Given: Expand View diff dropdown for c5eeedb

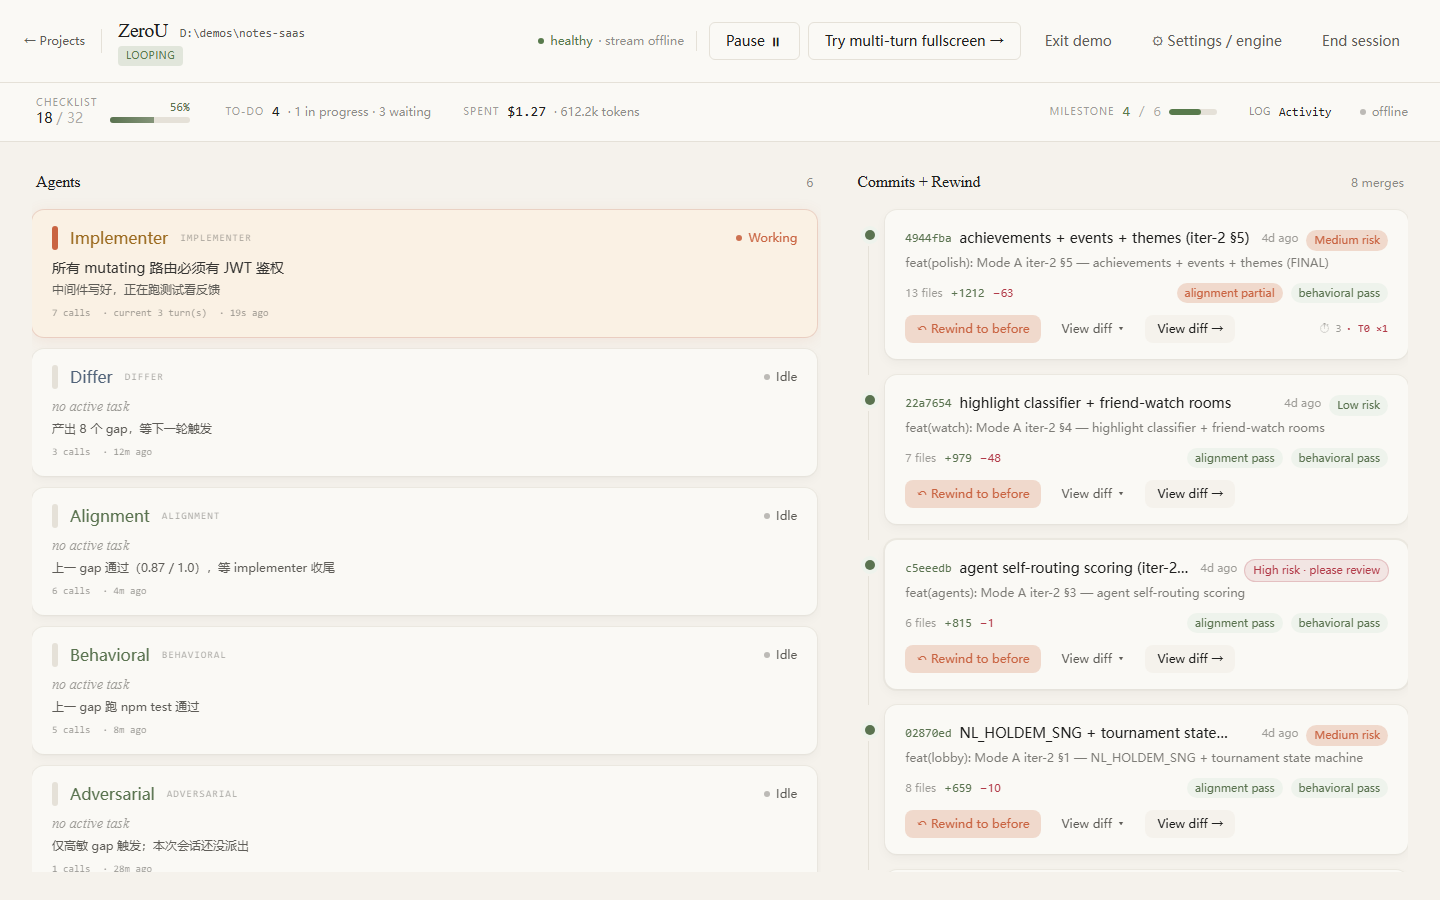Looking at the screenshot, I should pyautogui.click(x=1092, y=659).
